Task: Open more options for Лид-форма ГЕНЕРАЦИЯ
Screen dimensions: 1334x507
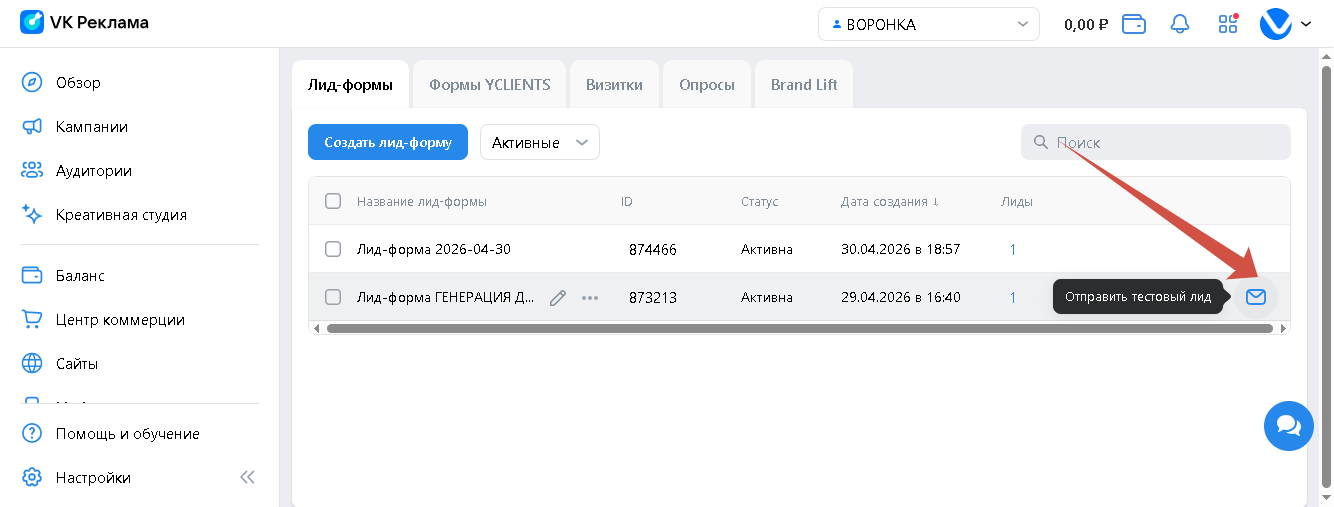Action: coord(590,297)
